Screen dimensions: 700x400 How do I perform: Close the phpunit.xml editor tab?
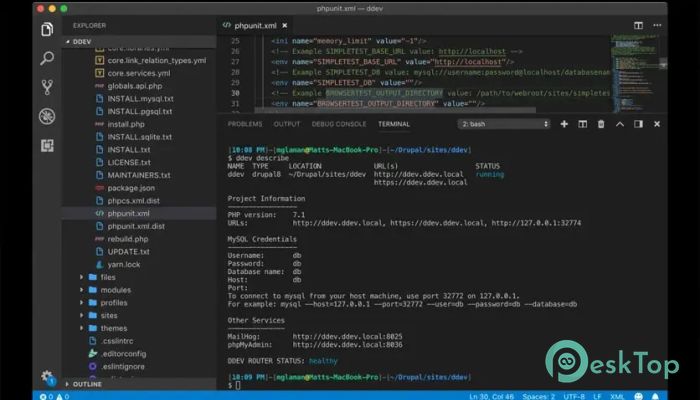point(284,26)
